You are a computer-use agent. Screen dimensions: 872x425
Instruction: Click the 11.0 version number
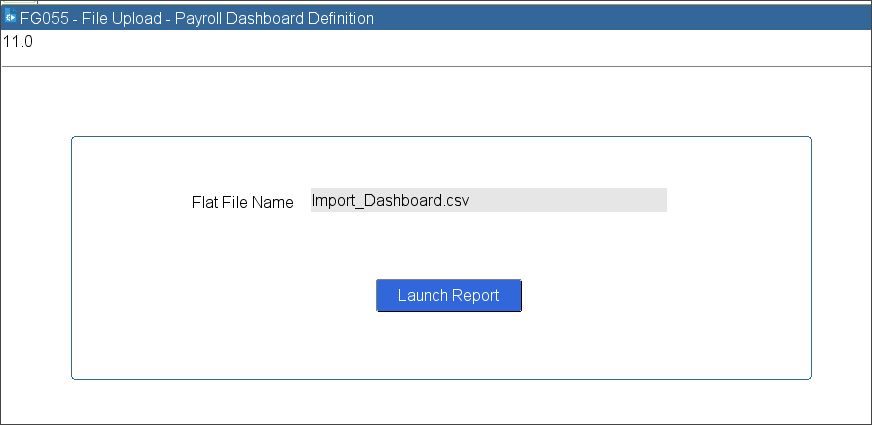18,42
